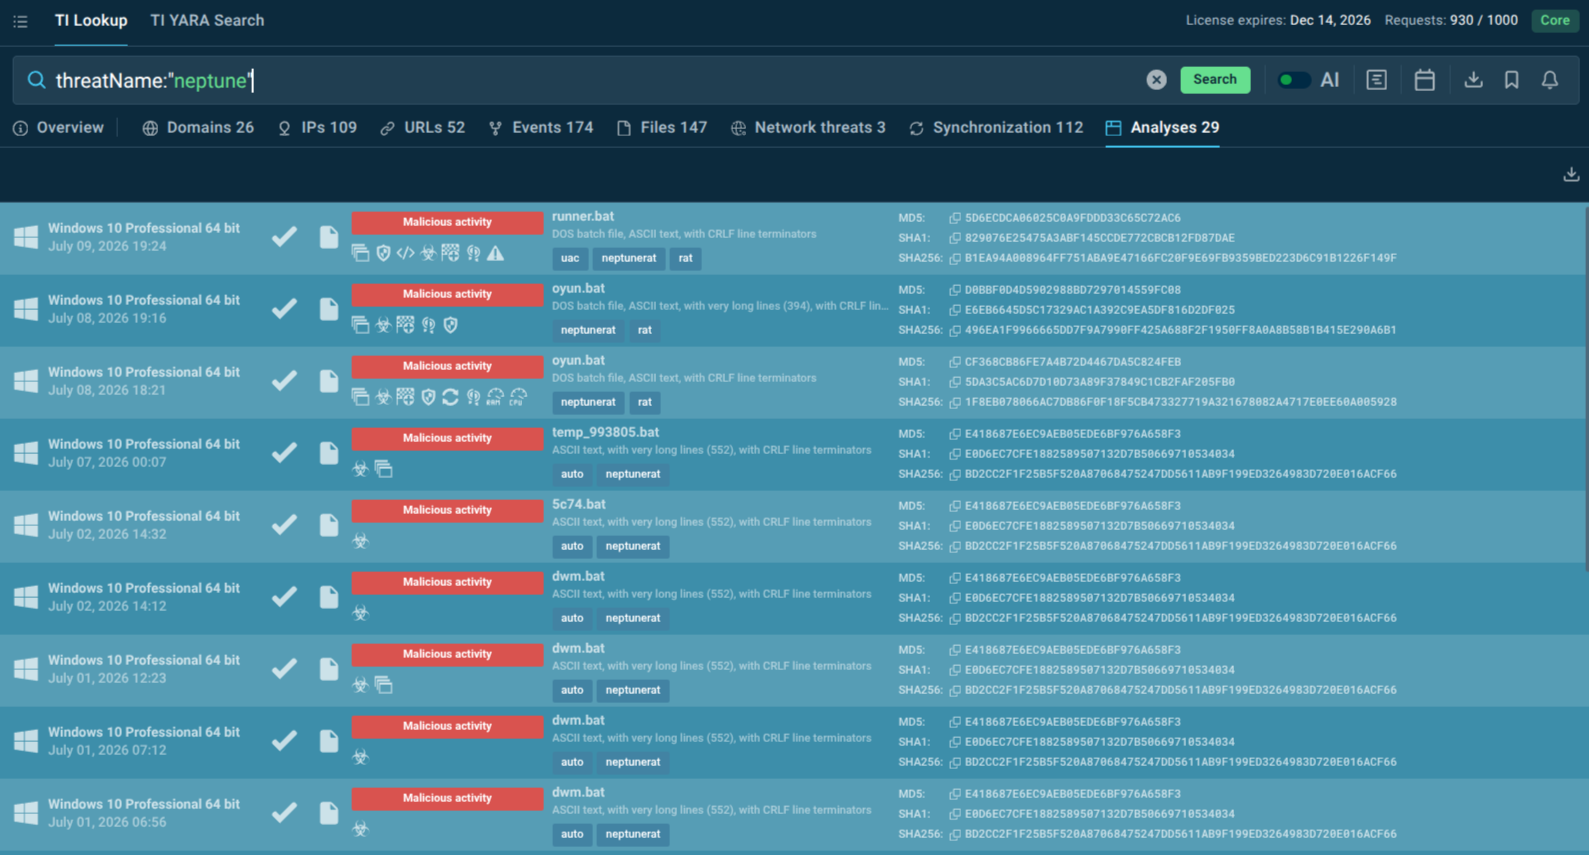
Task: Click auto tag on temp_993805.bat
Action: [x=572, y=474]
